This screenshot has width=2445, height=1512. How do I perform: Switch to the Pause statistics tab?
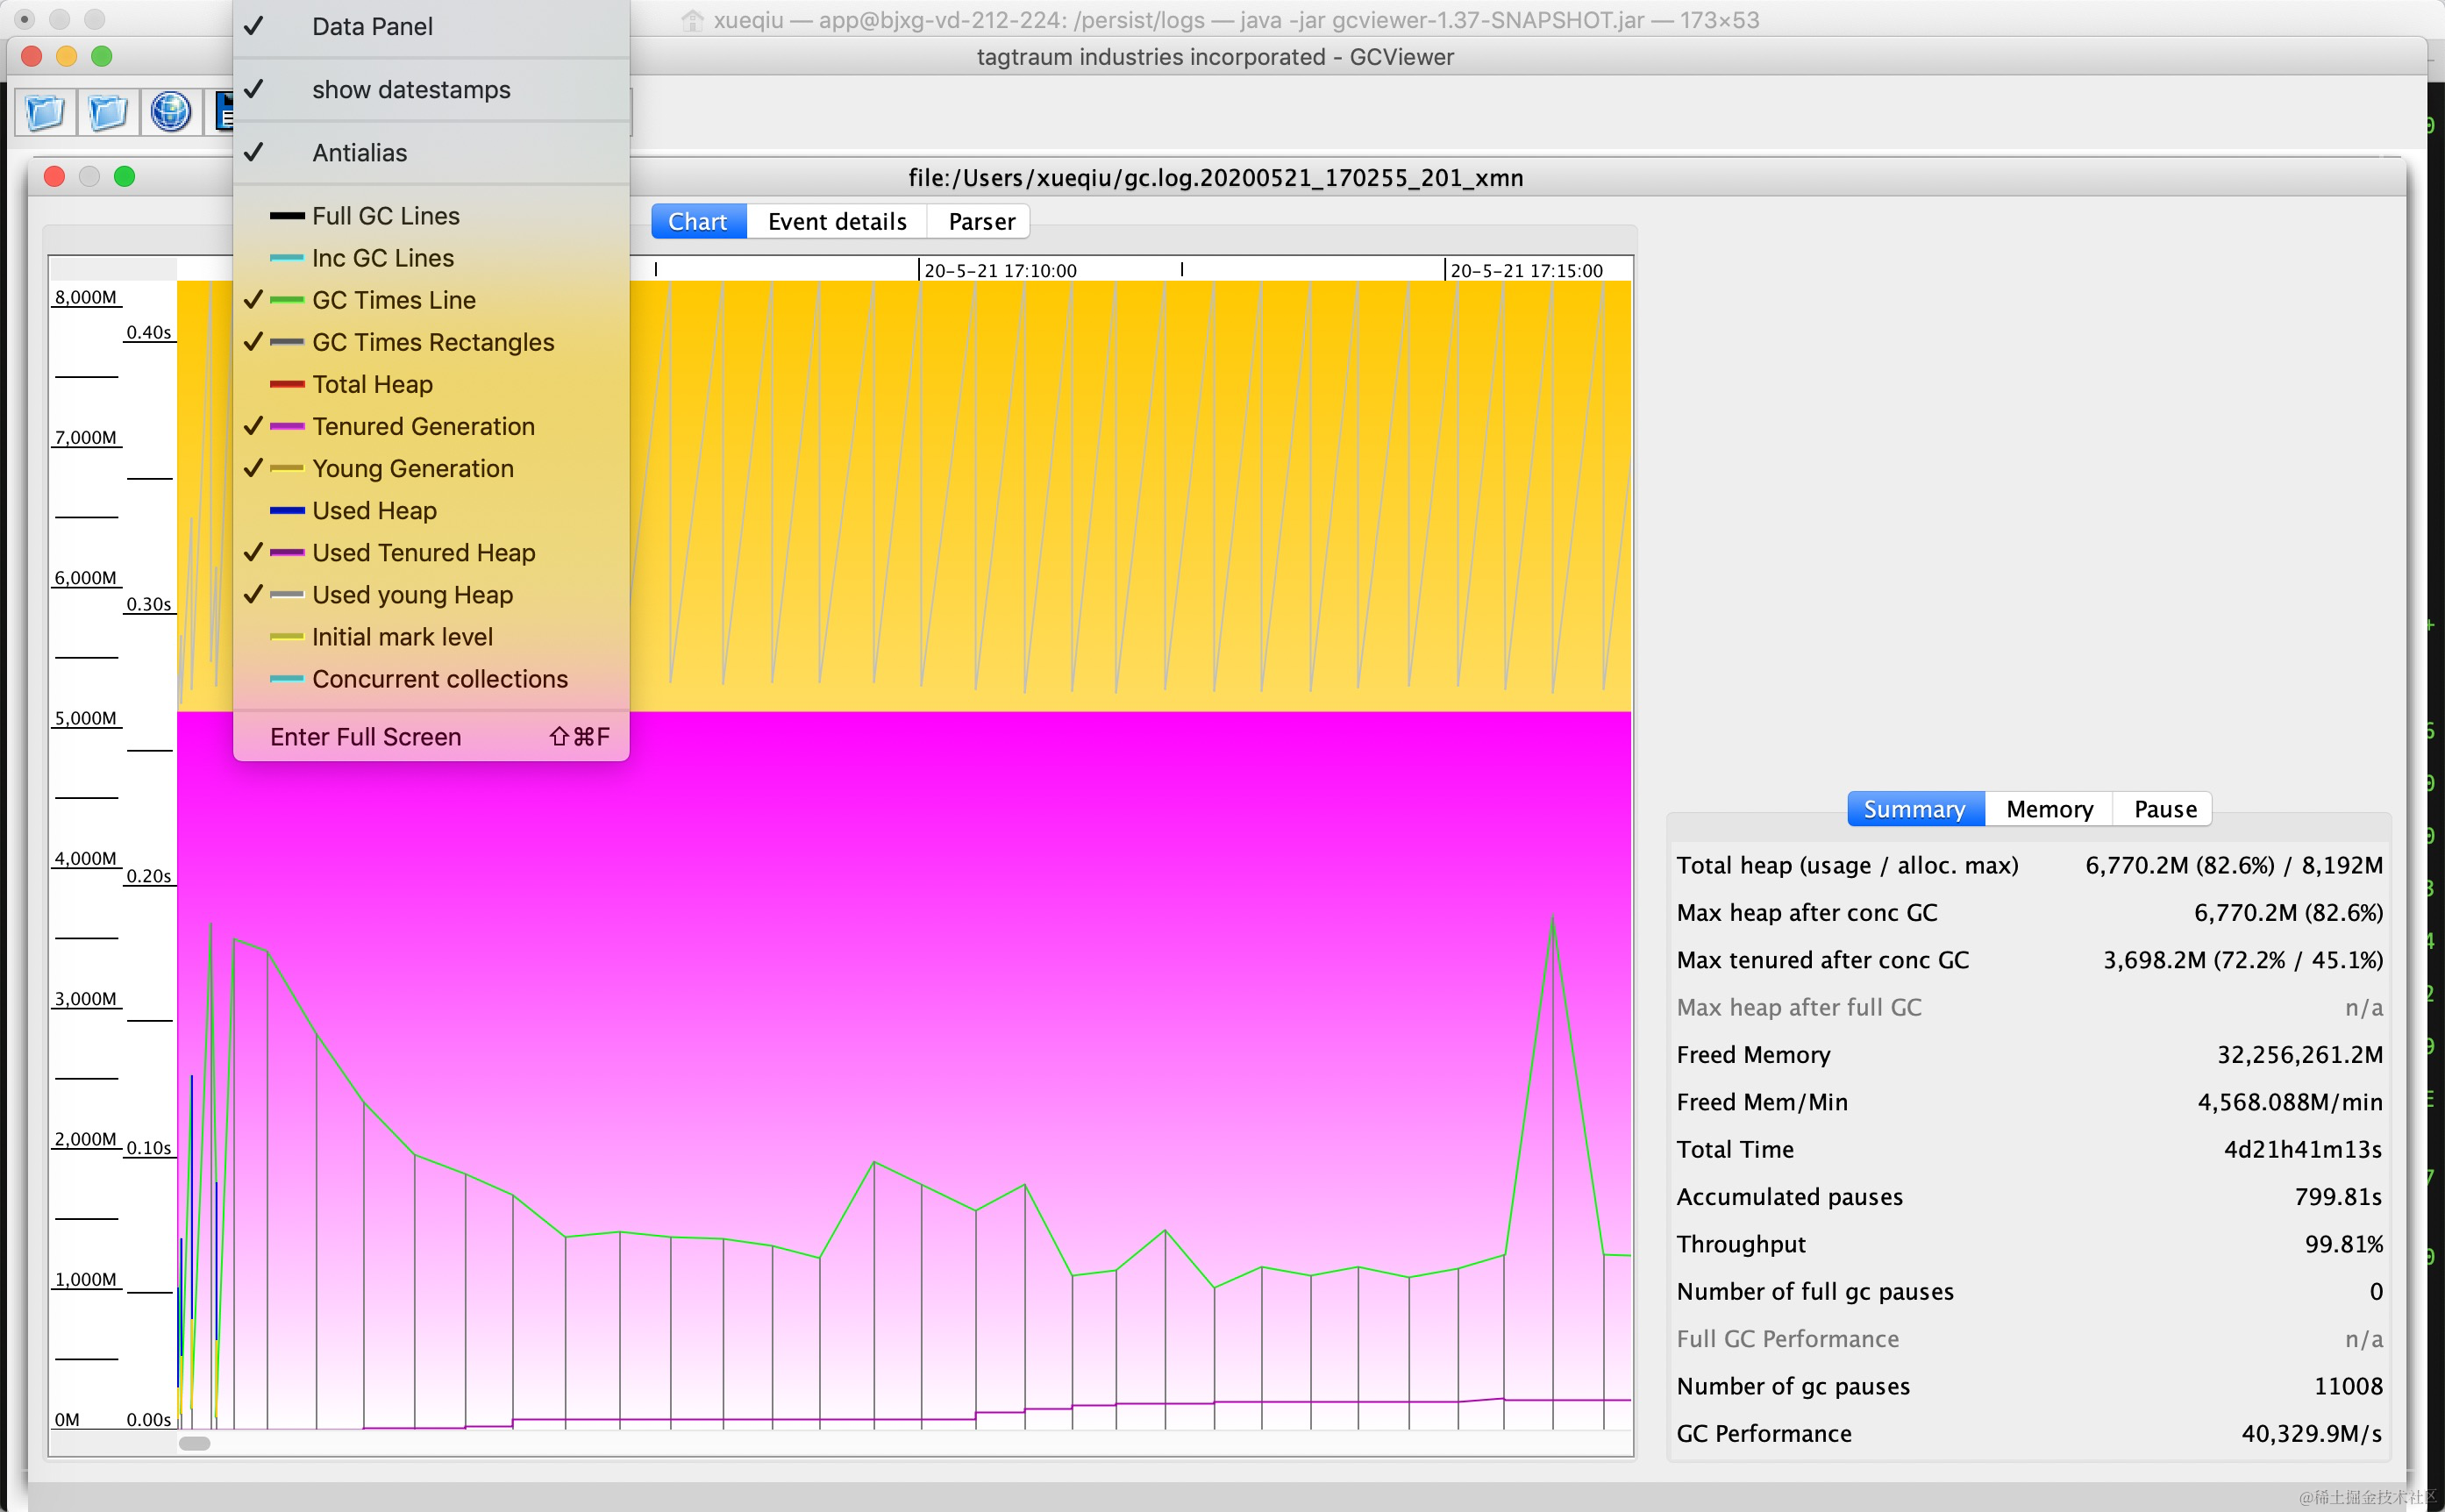point(2164,809)
